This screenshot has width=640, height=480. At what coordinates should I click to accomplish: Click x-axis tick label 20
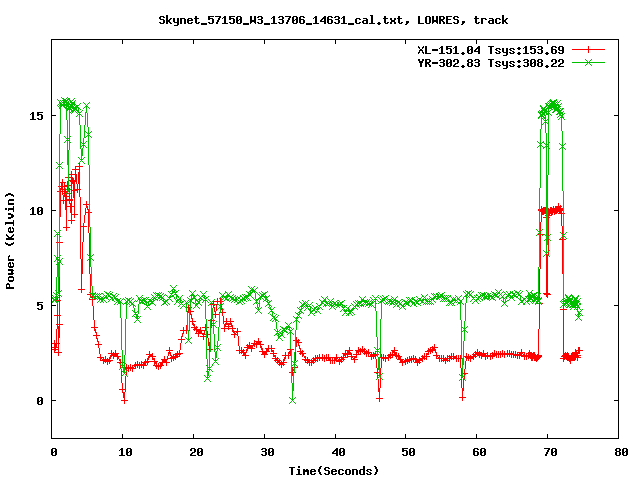196,452
